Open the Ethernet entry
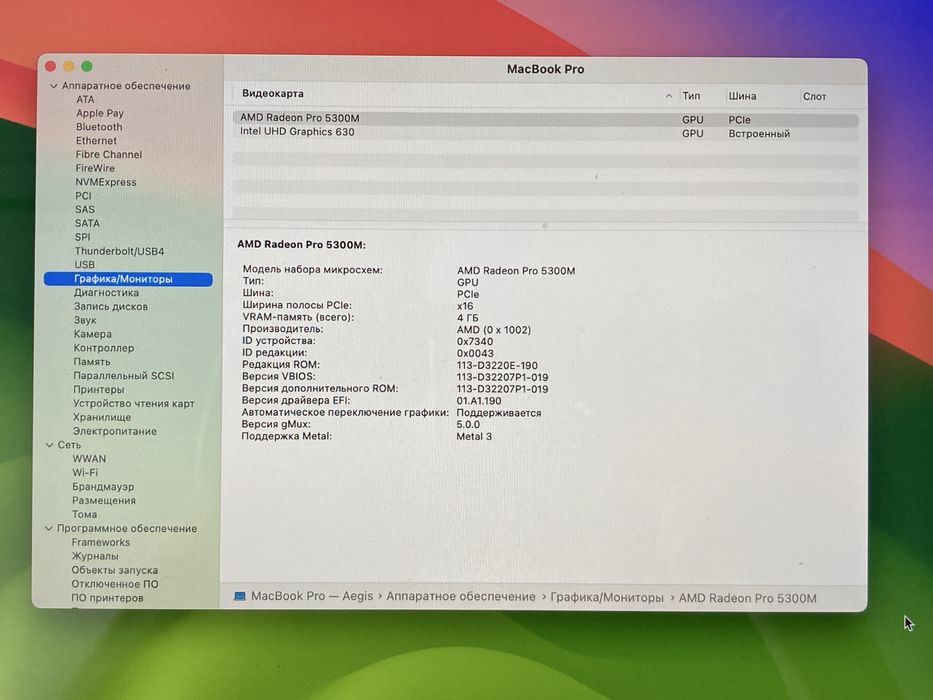This screenshot has width=933, height=700. pos(96,140)
